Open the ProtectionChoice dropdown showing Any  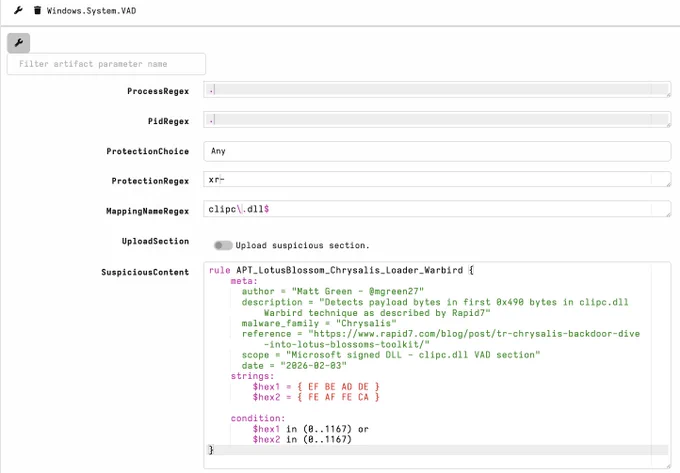point(437,151)
